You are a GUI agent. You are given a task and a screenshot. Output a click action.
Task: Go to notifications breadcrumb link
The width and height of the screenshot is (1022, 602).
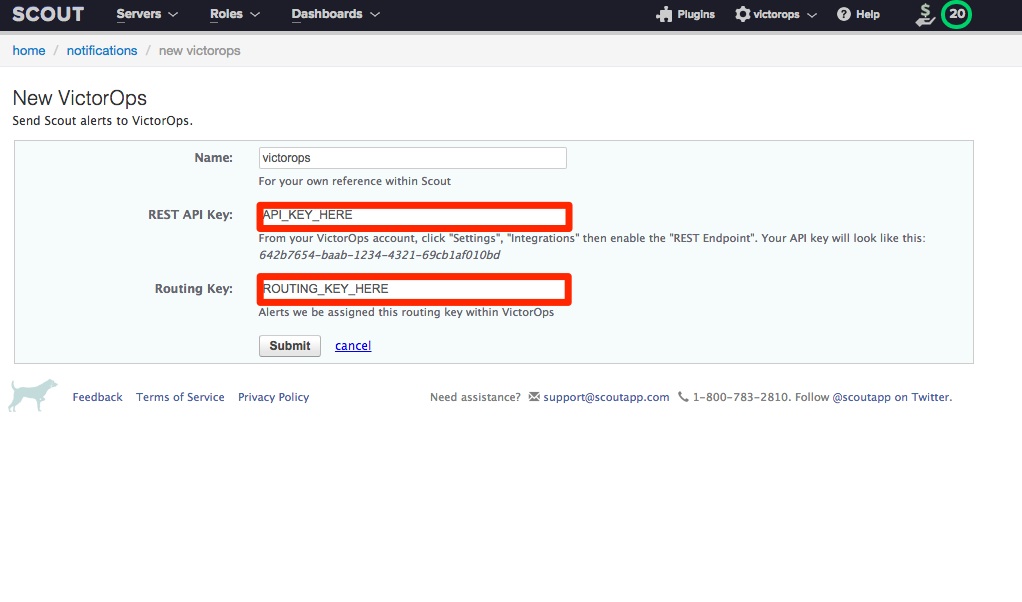tap(102, 51)
